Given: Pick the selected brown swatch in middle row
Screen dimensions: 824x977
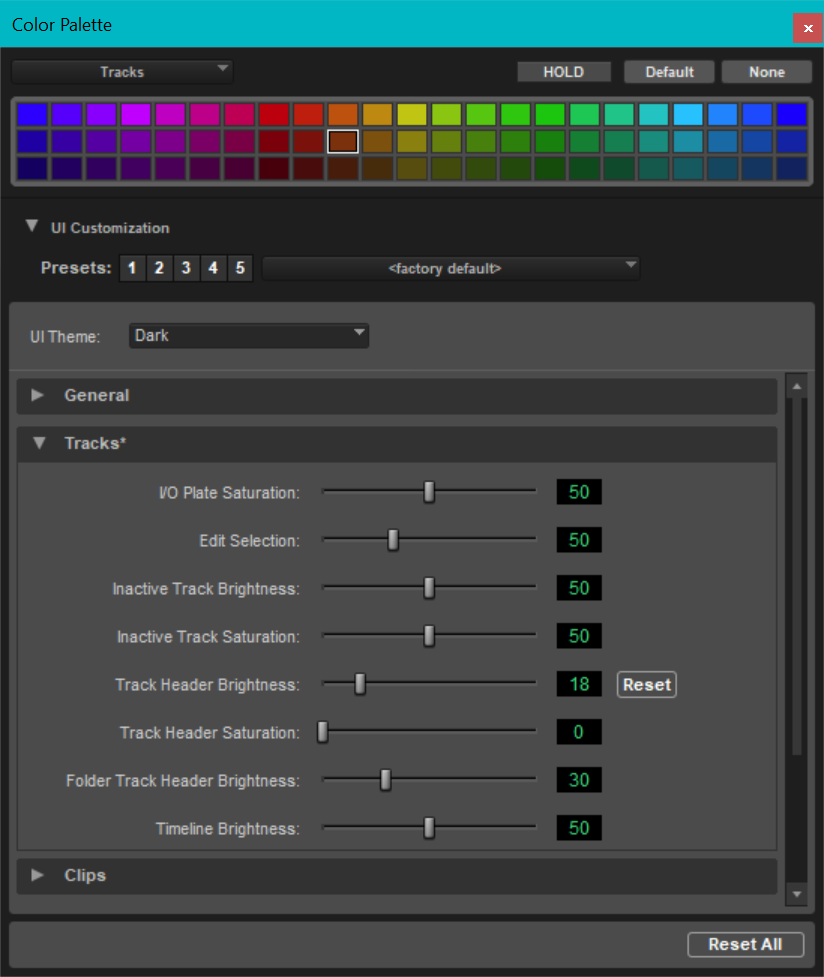Looking at the screenshot, I should [x=343, y=141].
